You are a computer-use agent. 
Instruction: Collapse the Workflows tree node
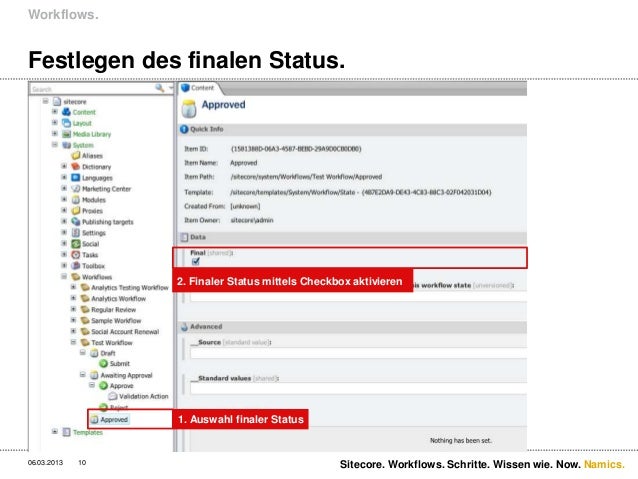[x=64, y=276]
